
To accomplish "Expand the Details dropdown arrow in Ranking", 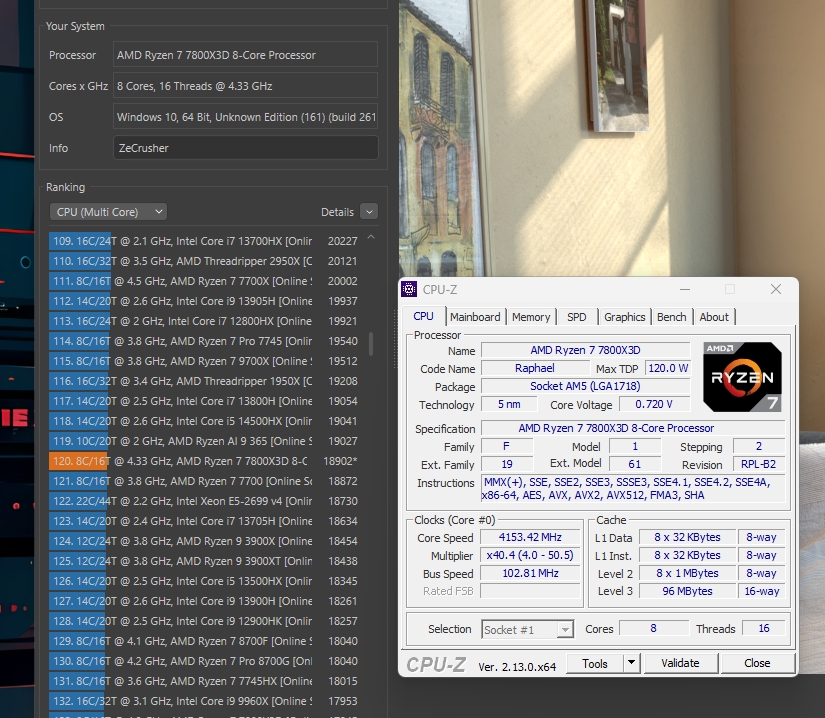I will point(369,212).
